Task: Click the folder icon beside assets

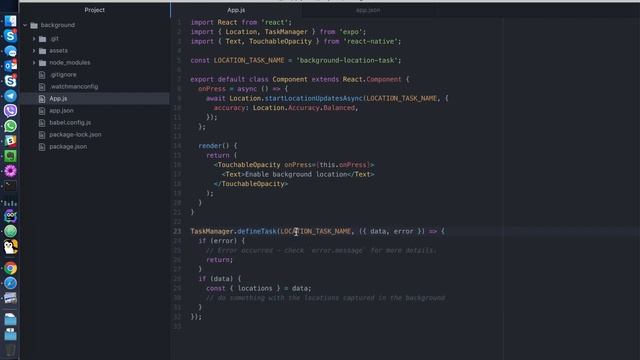Action: 42,51
